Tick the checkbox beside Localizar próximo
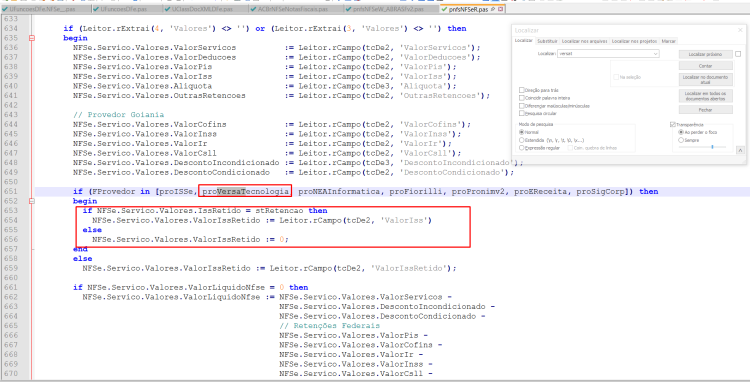The width and height of the screenshot is (750, 382). click(738, 54)
